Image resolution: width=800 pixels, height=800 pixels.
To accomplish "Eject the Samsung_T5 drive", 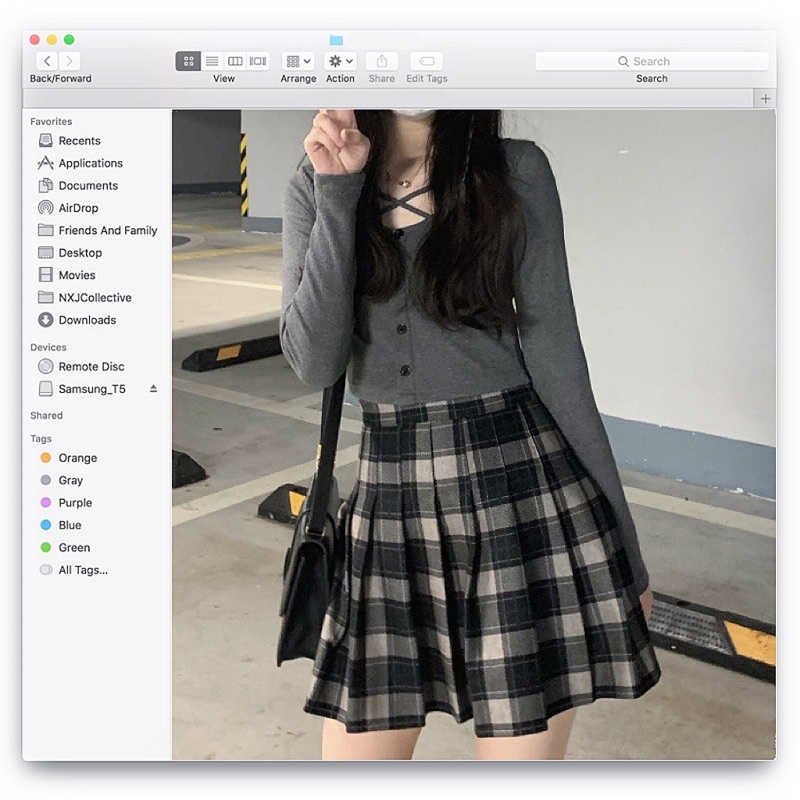I will click(x=153, y=389).
